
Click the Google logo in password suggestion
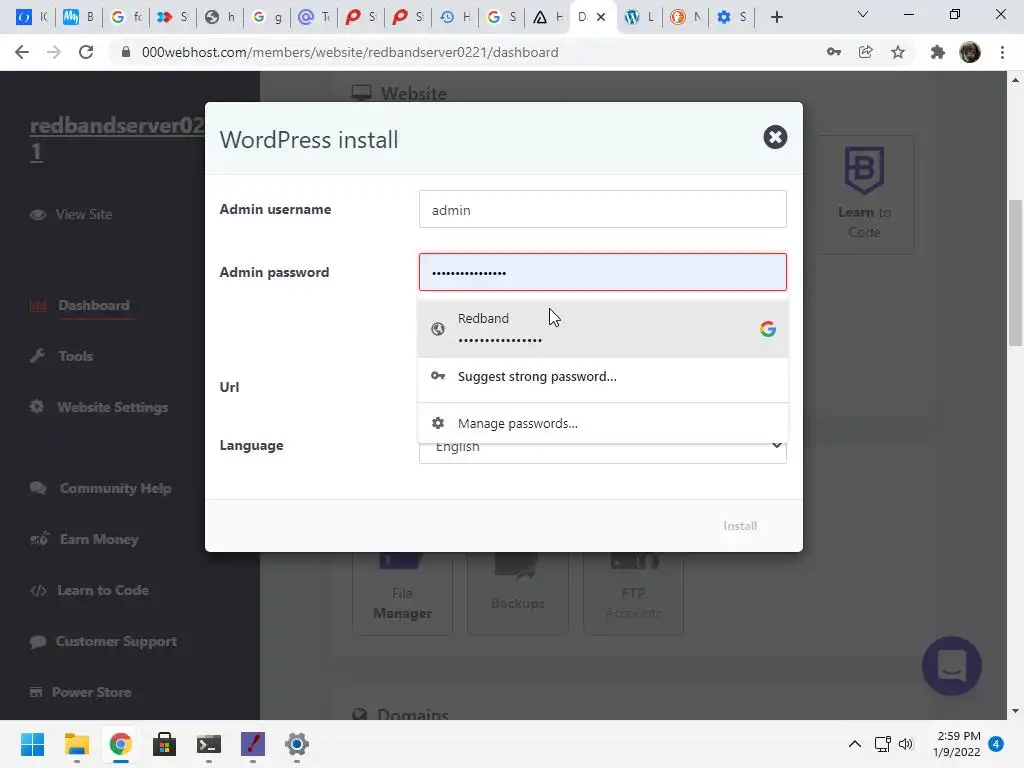(x=767, y=328)
